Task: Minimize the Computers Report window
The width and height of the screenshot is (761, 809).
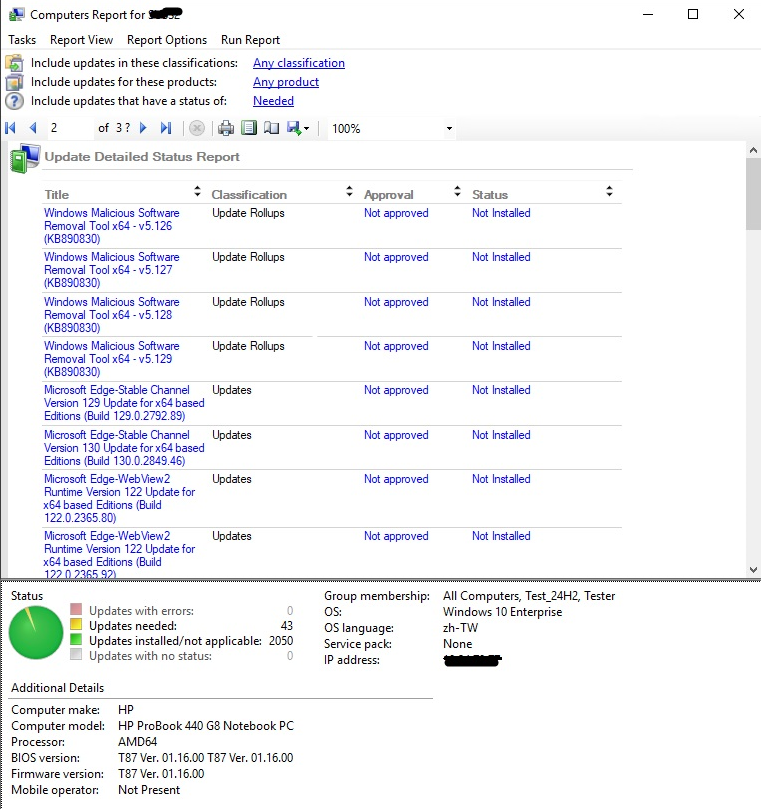Action: click(x=648, y=14)
